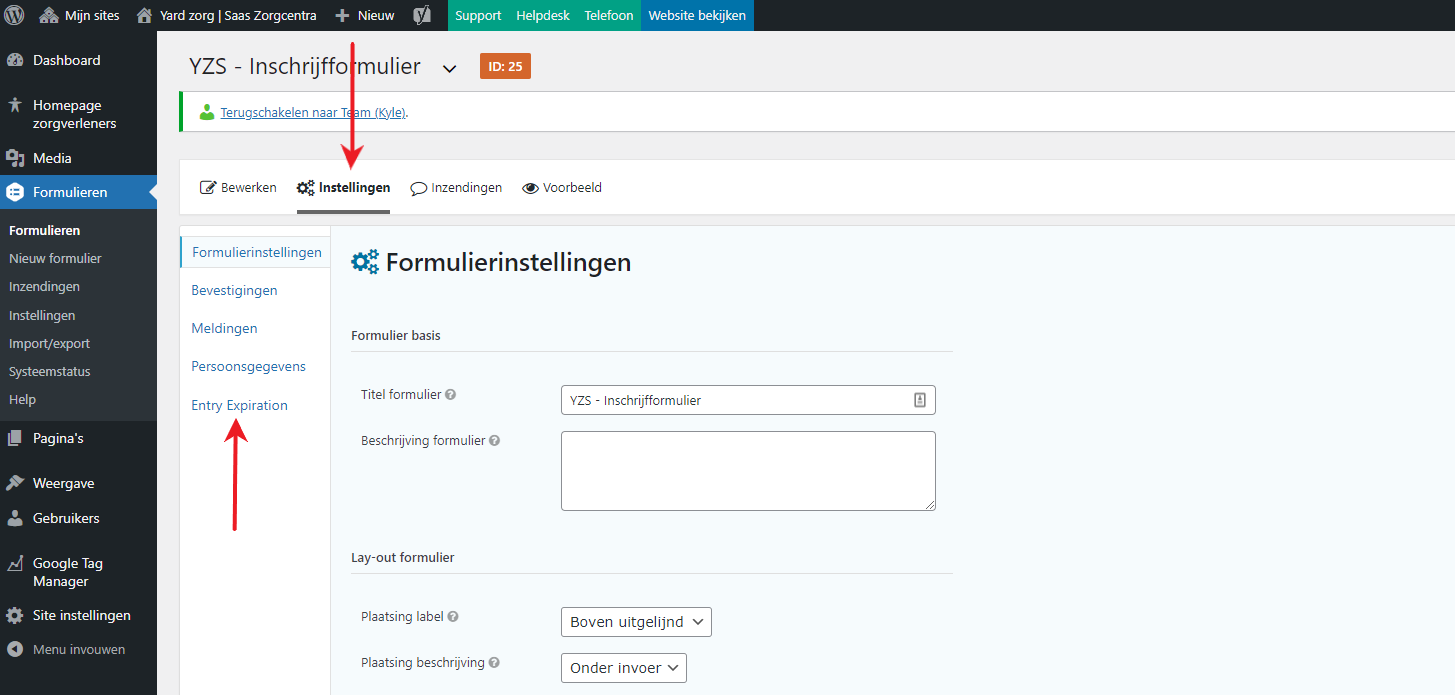Click the Menu invouwen collapse arrow icon
Screen dimensions: 1455x695
[x=15, y=649]
